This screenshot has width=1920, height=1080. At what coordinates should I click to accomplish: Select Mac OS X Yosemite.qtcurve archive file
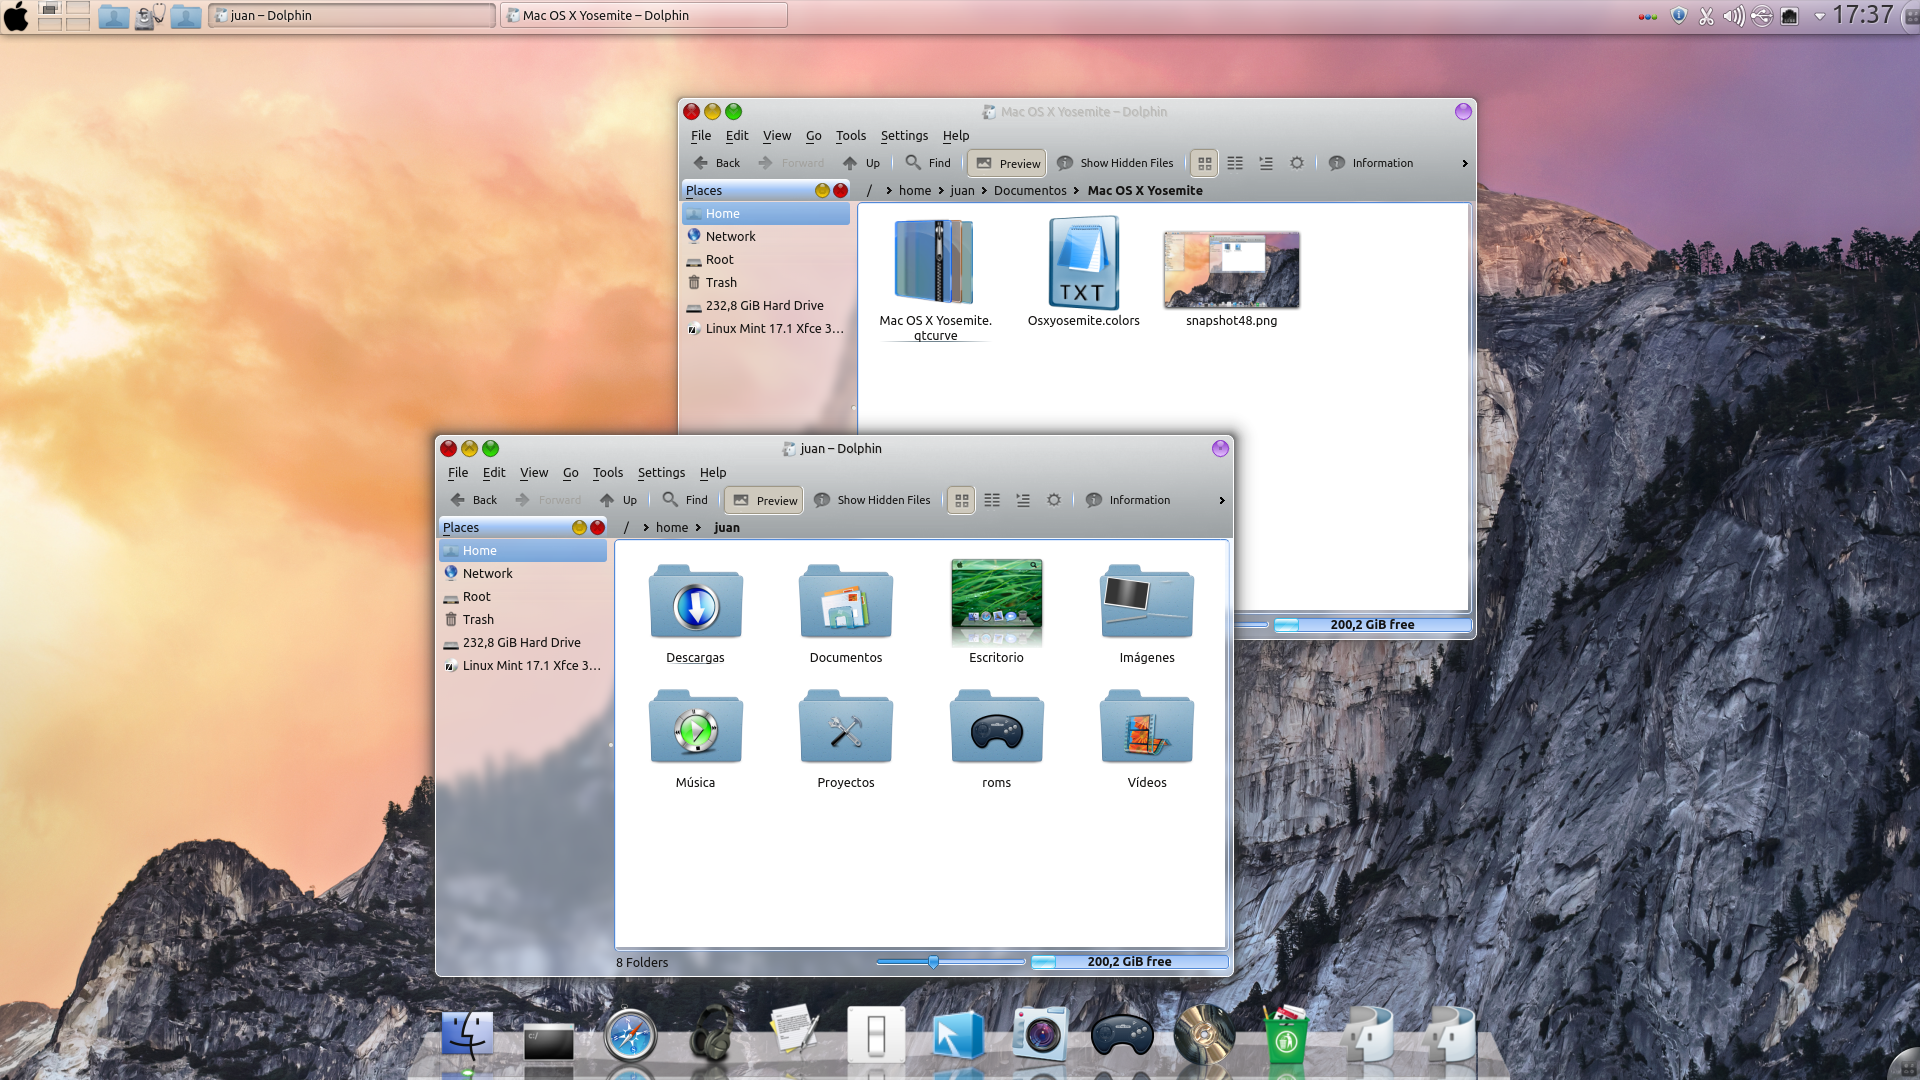pyautogui.click(x=935, y=262)
